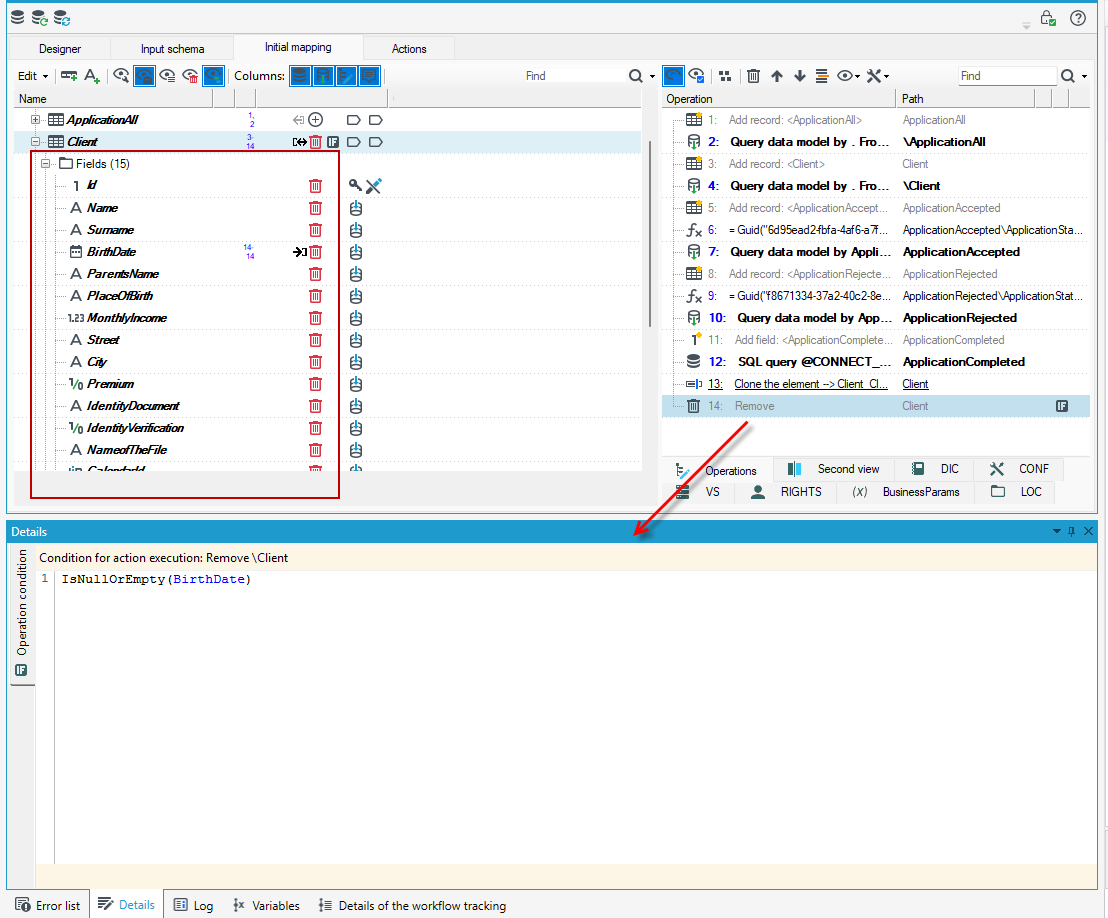This screenshot has width=1108, height=918.
Task: Open the tools wrench dropdown
Action: click(x=878, y=76)
